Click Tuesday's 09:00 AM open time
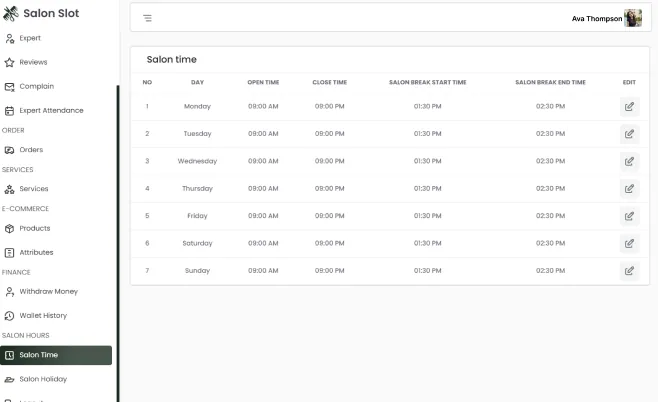The image size is (658, 402). tap(263, 134)
